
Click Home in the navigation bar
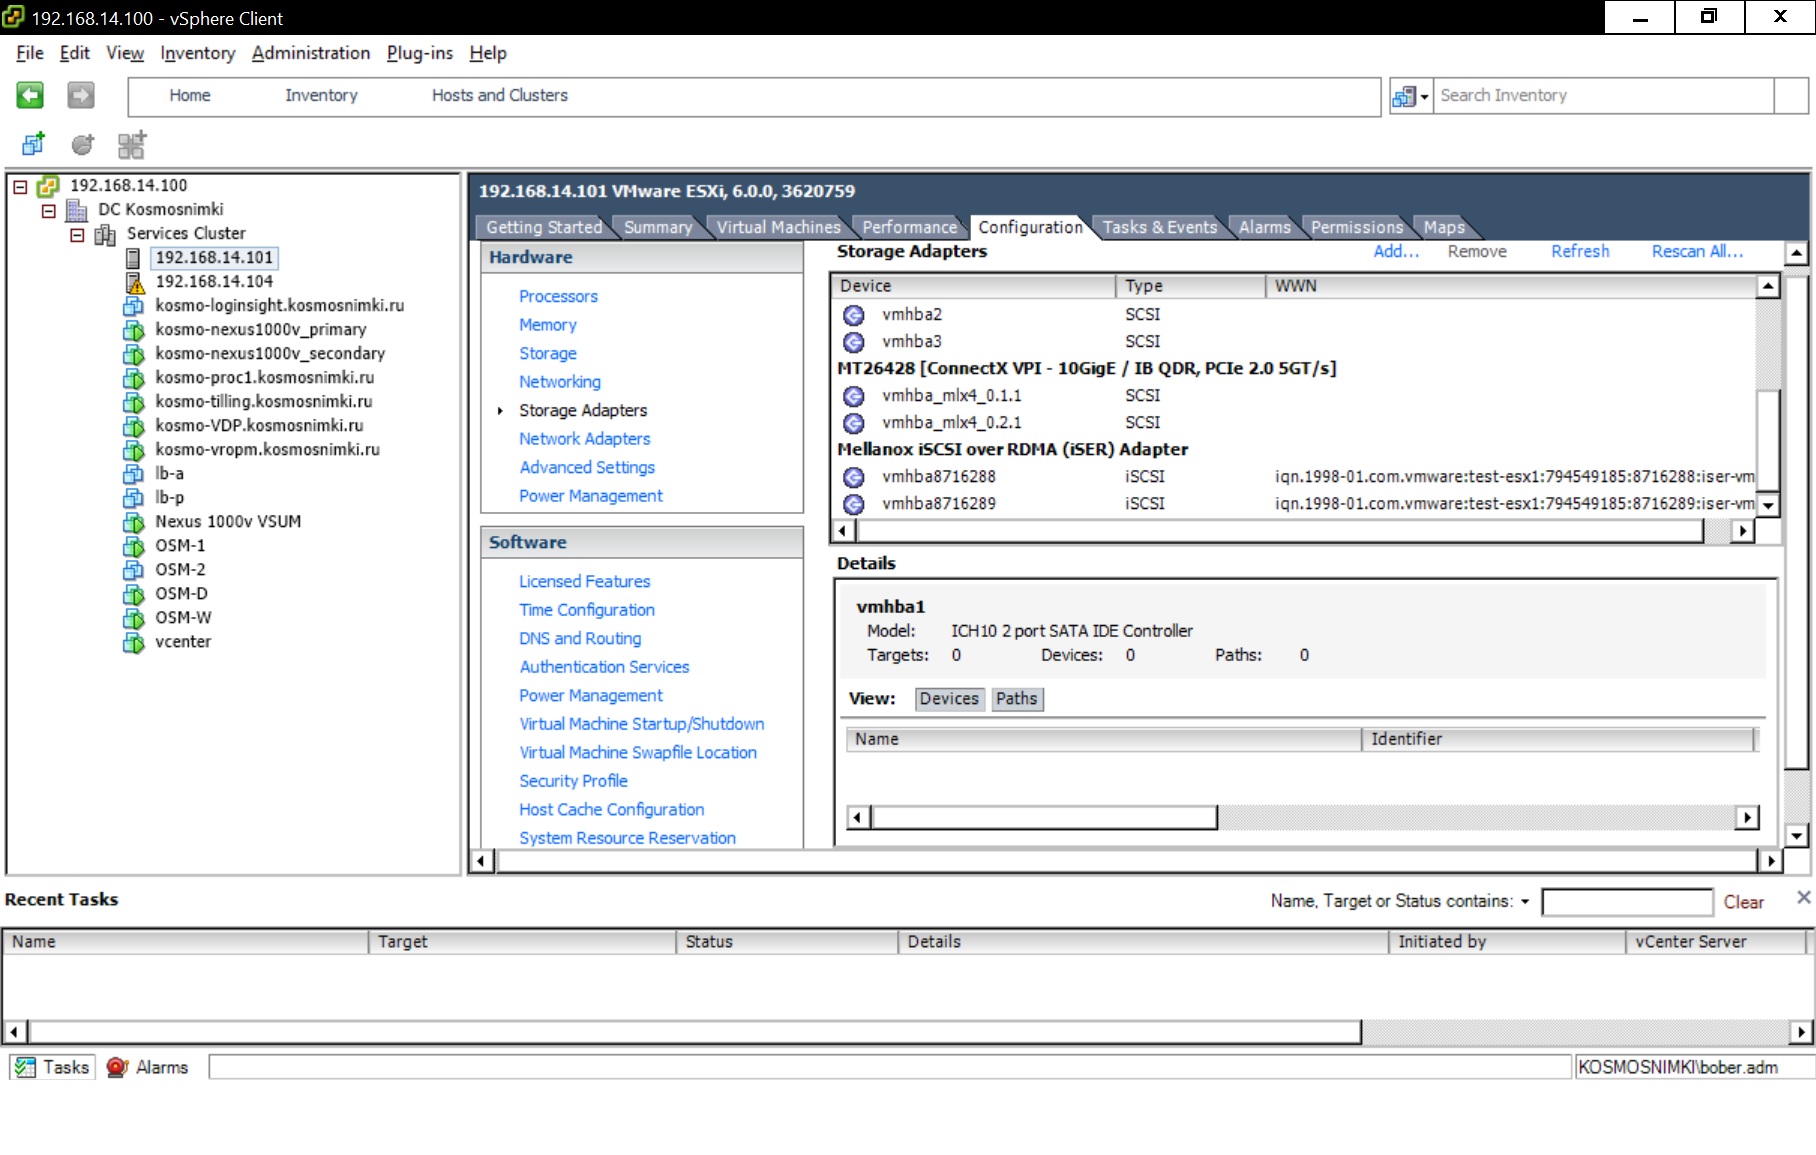pyautogui.click(x=189, y=95)
